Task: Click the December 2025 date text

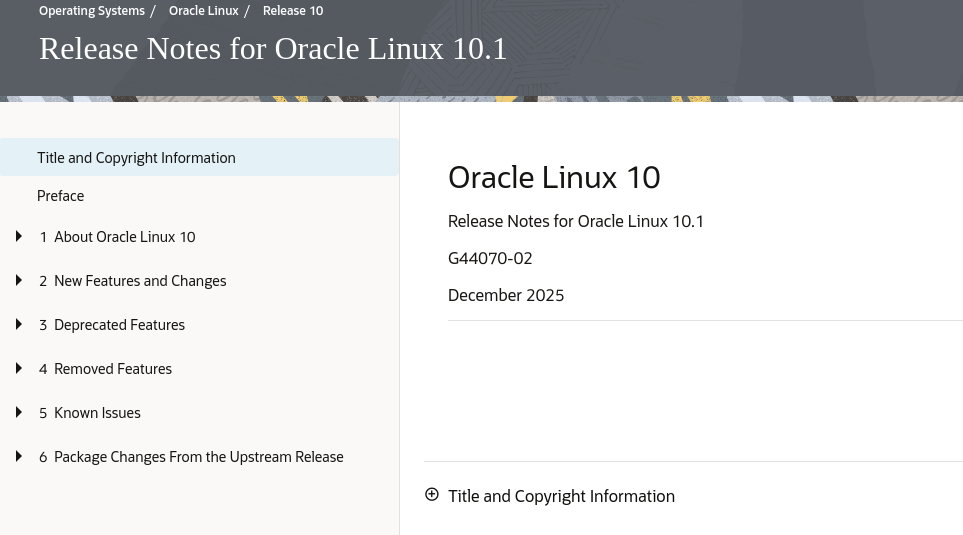Action: click(506, 295)
